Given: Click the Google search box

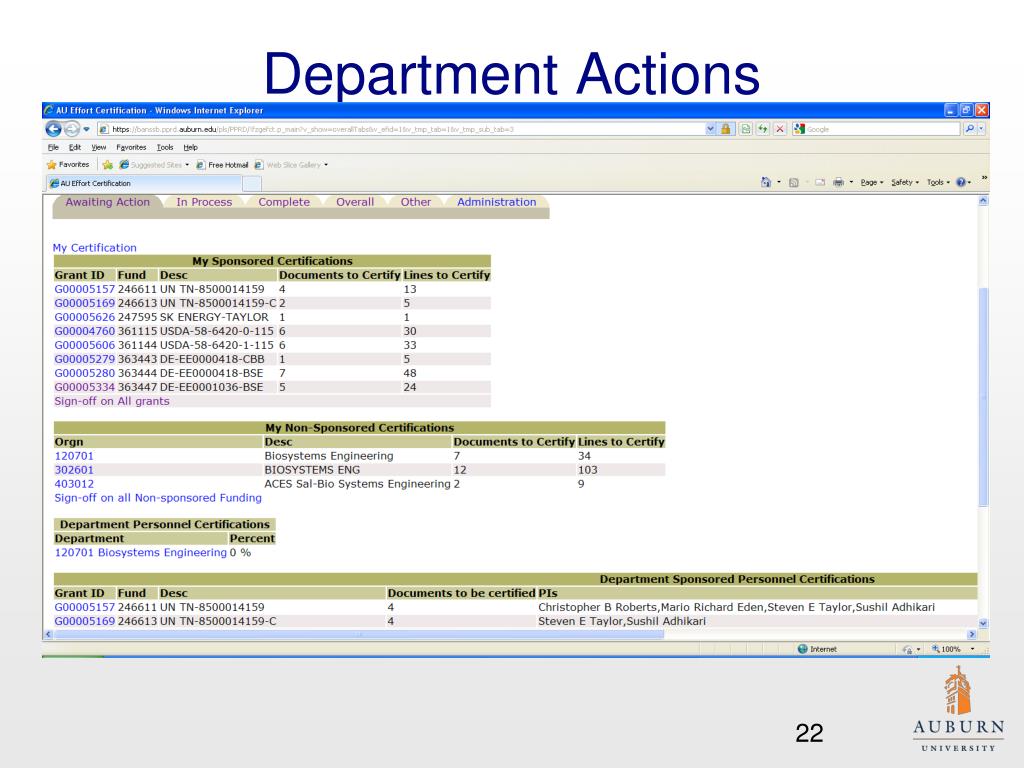Looking at the screenshot, I should pyautogui.click(x=875, y=129).
